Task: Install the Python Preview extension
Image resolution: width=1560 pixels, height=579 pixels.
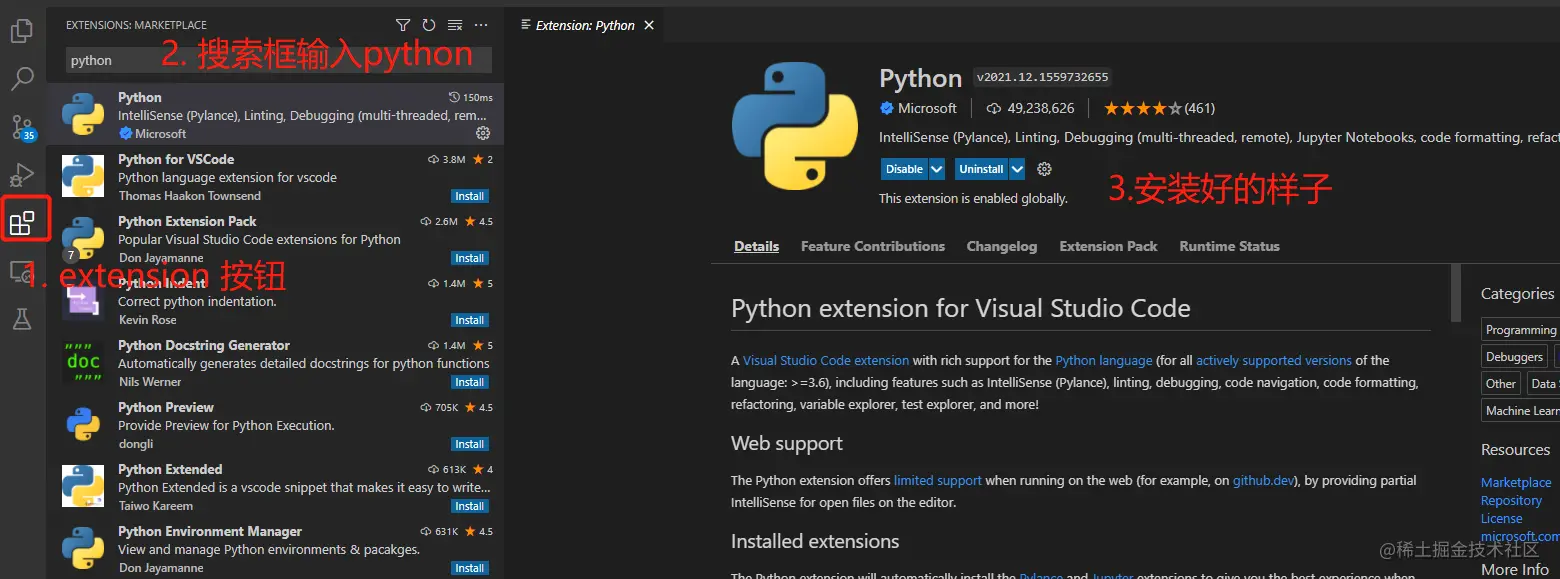Action: tap(470, 444)
